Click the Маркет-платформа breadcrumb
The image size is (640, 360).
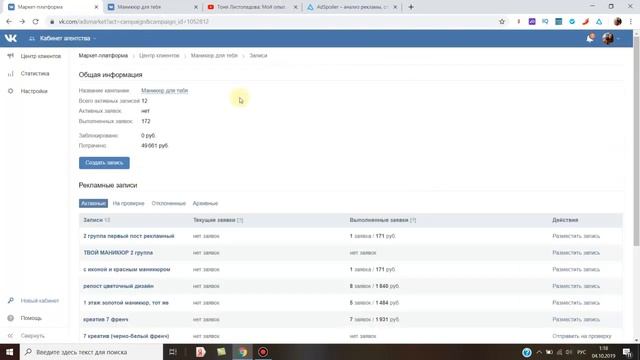click(x=103, y=56)
